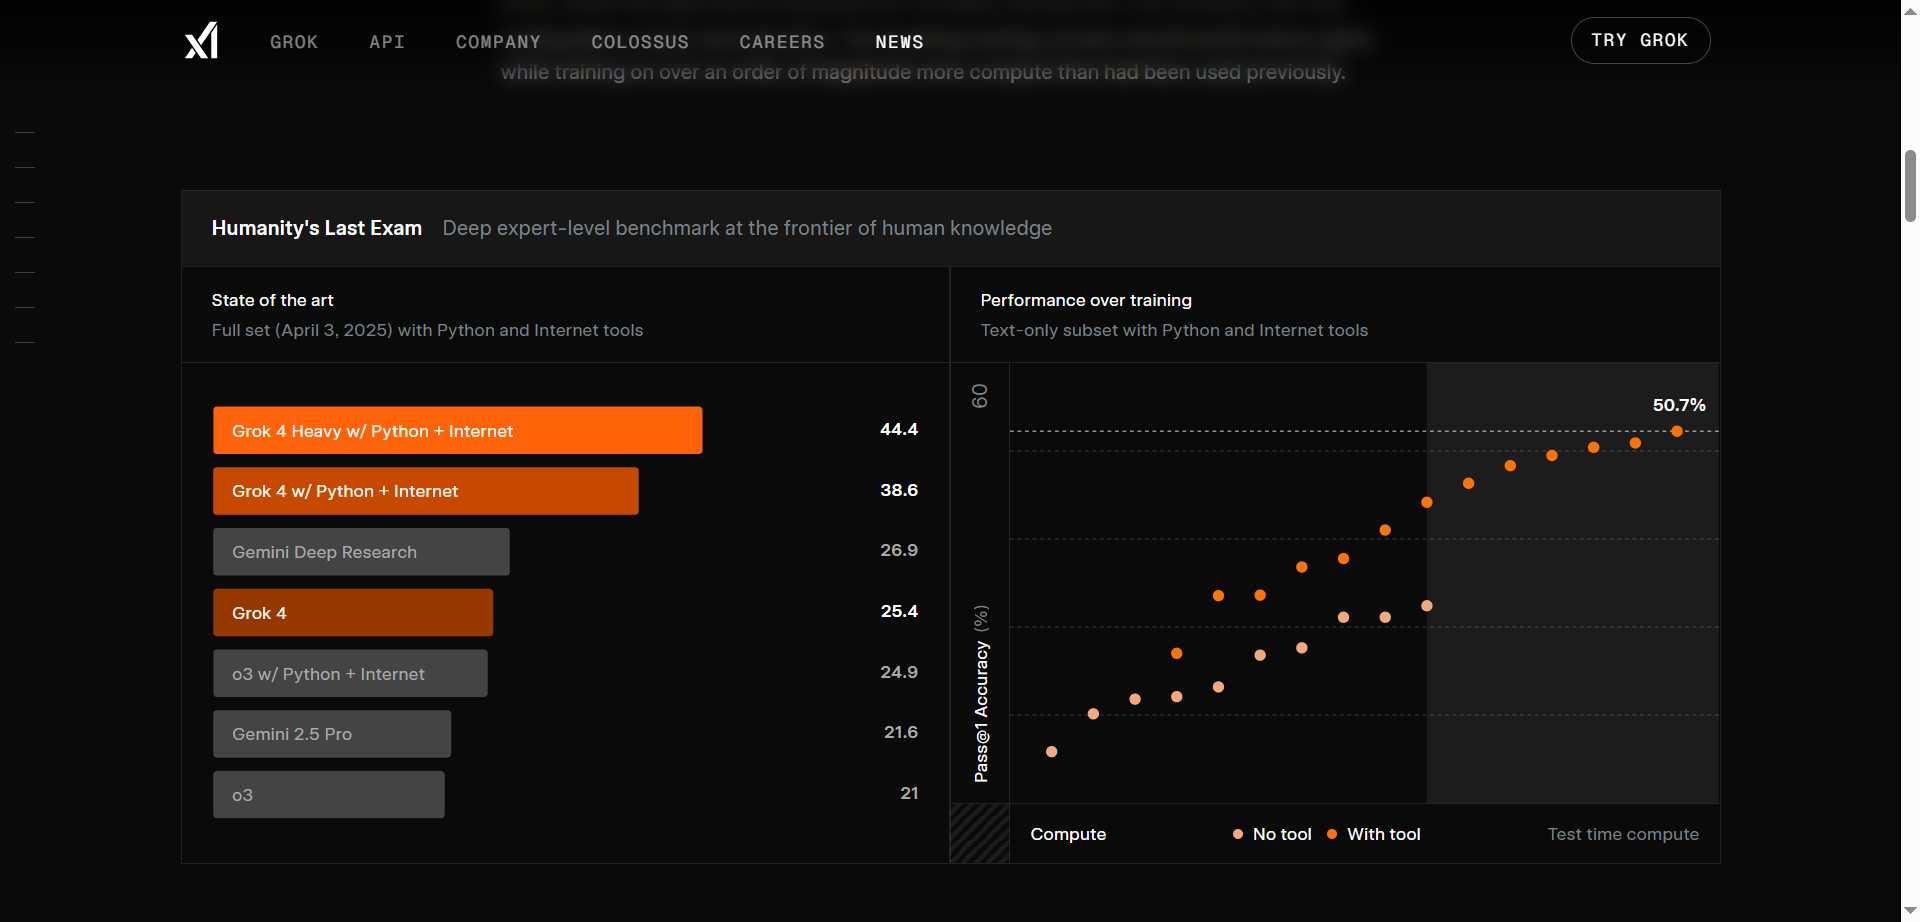The width and height of the screenshot is (1920, 922).
Task: Select the NEWS navigation item
Action: click(x=899, y=42)
